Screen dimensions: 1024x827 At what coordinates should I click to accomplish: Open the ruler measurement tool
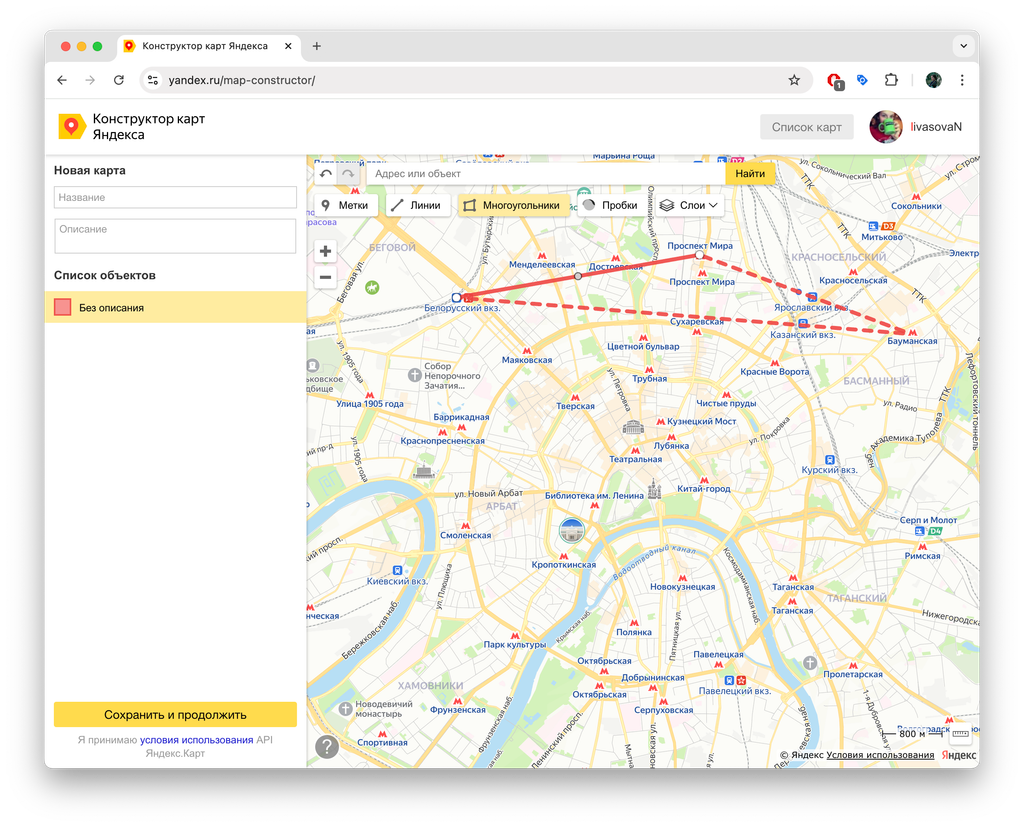tap(961, 734)
